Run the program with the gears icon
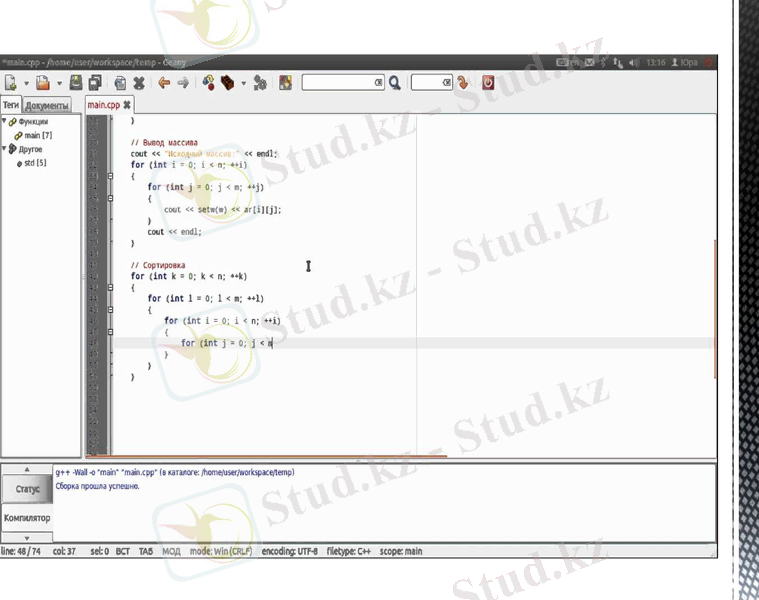 tap(260, 83)
